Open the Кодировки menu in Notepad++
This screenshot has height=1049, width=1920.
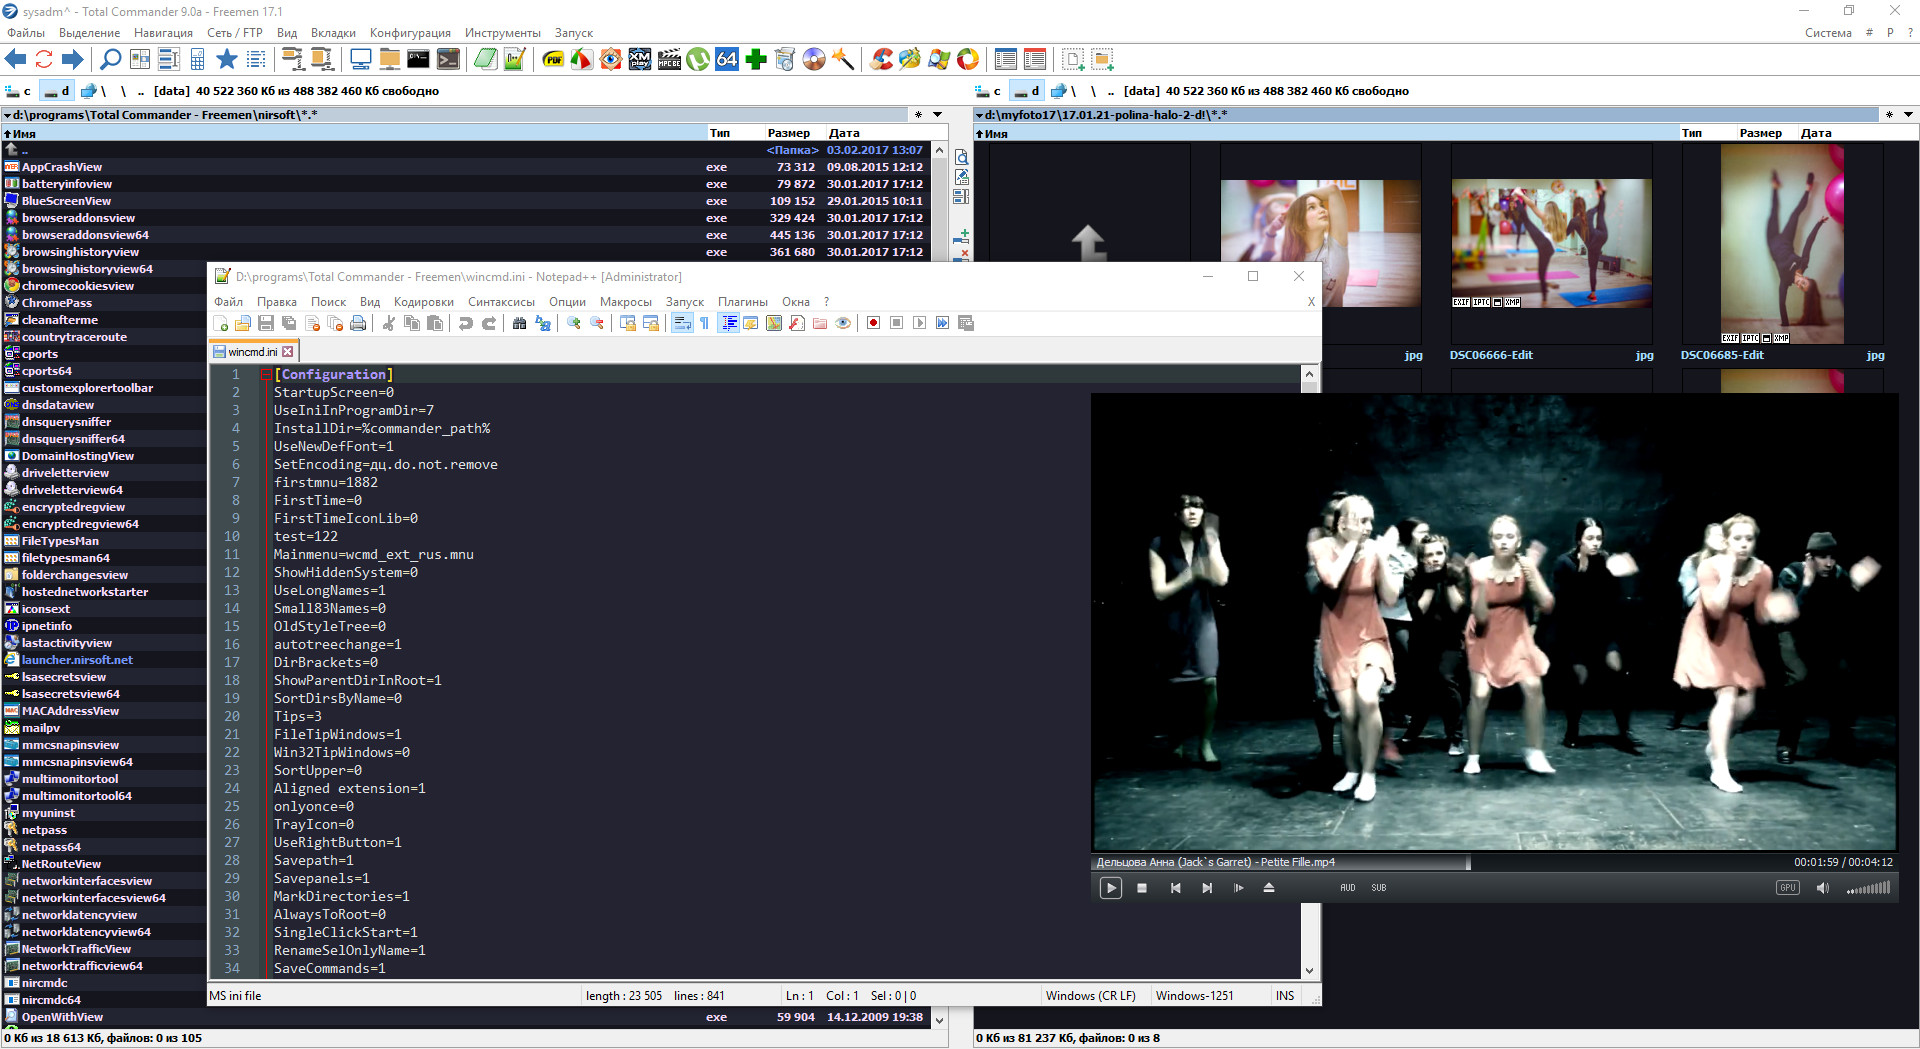point(423,302)
